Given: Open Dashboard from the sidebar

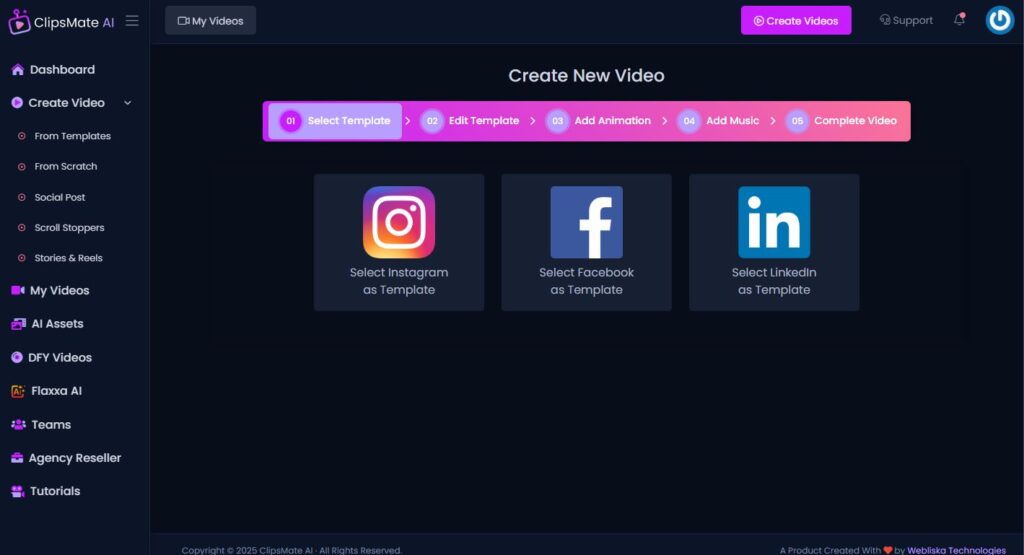Looking at the screenshot, I should pyautogui.click(x=62, y=70).
